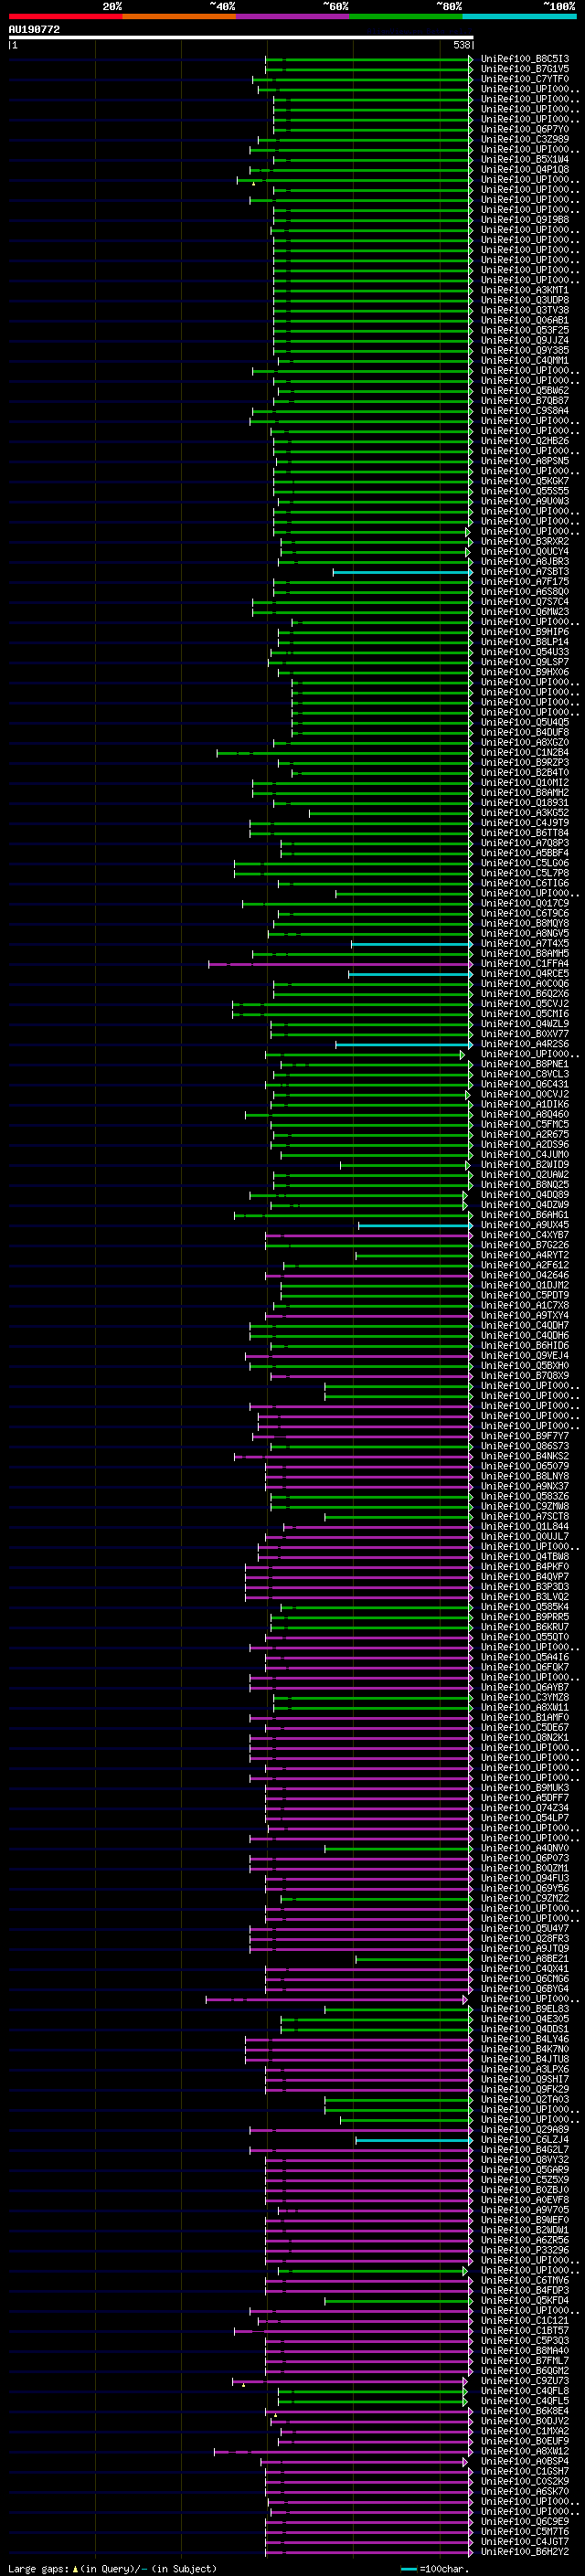This screenshot has width=585, height=2576.
Task: Click the cyan alignment bar for UniRef100_A7T4X5
Action: (411, 944)
